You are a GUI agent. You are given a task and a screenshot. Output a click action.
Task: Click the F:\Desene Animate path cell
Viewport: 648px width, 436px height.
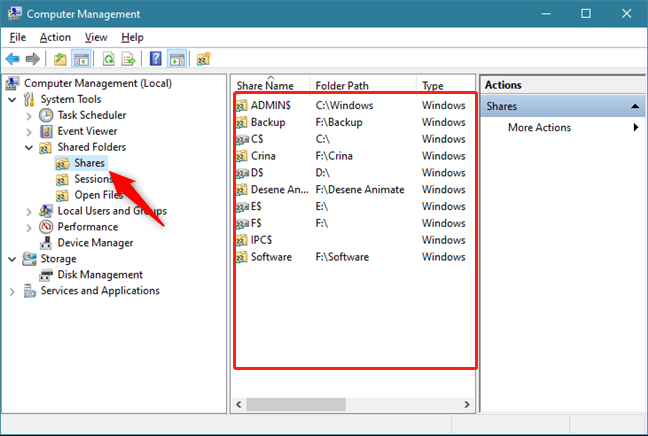click(x=360, y=190)
